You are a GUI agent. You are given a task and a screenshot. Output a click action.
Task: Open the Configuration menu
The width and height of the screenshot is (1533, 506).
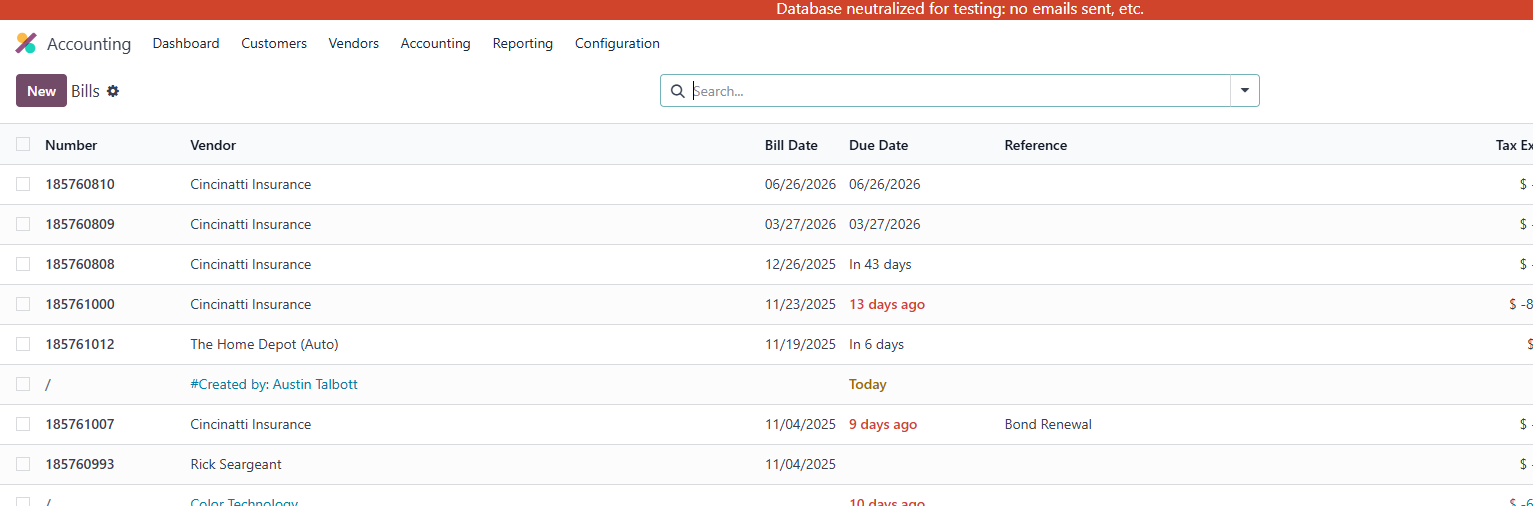[x=617, y=44]
